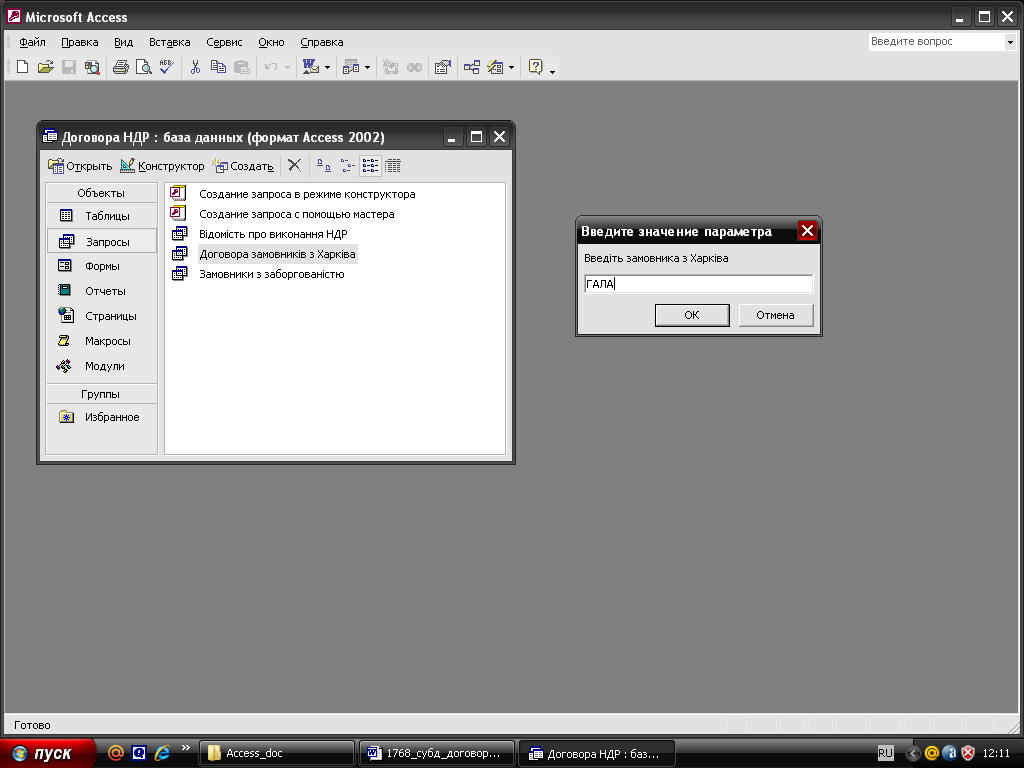Click the Cut scissors icon

coord(195,67)
